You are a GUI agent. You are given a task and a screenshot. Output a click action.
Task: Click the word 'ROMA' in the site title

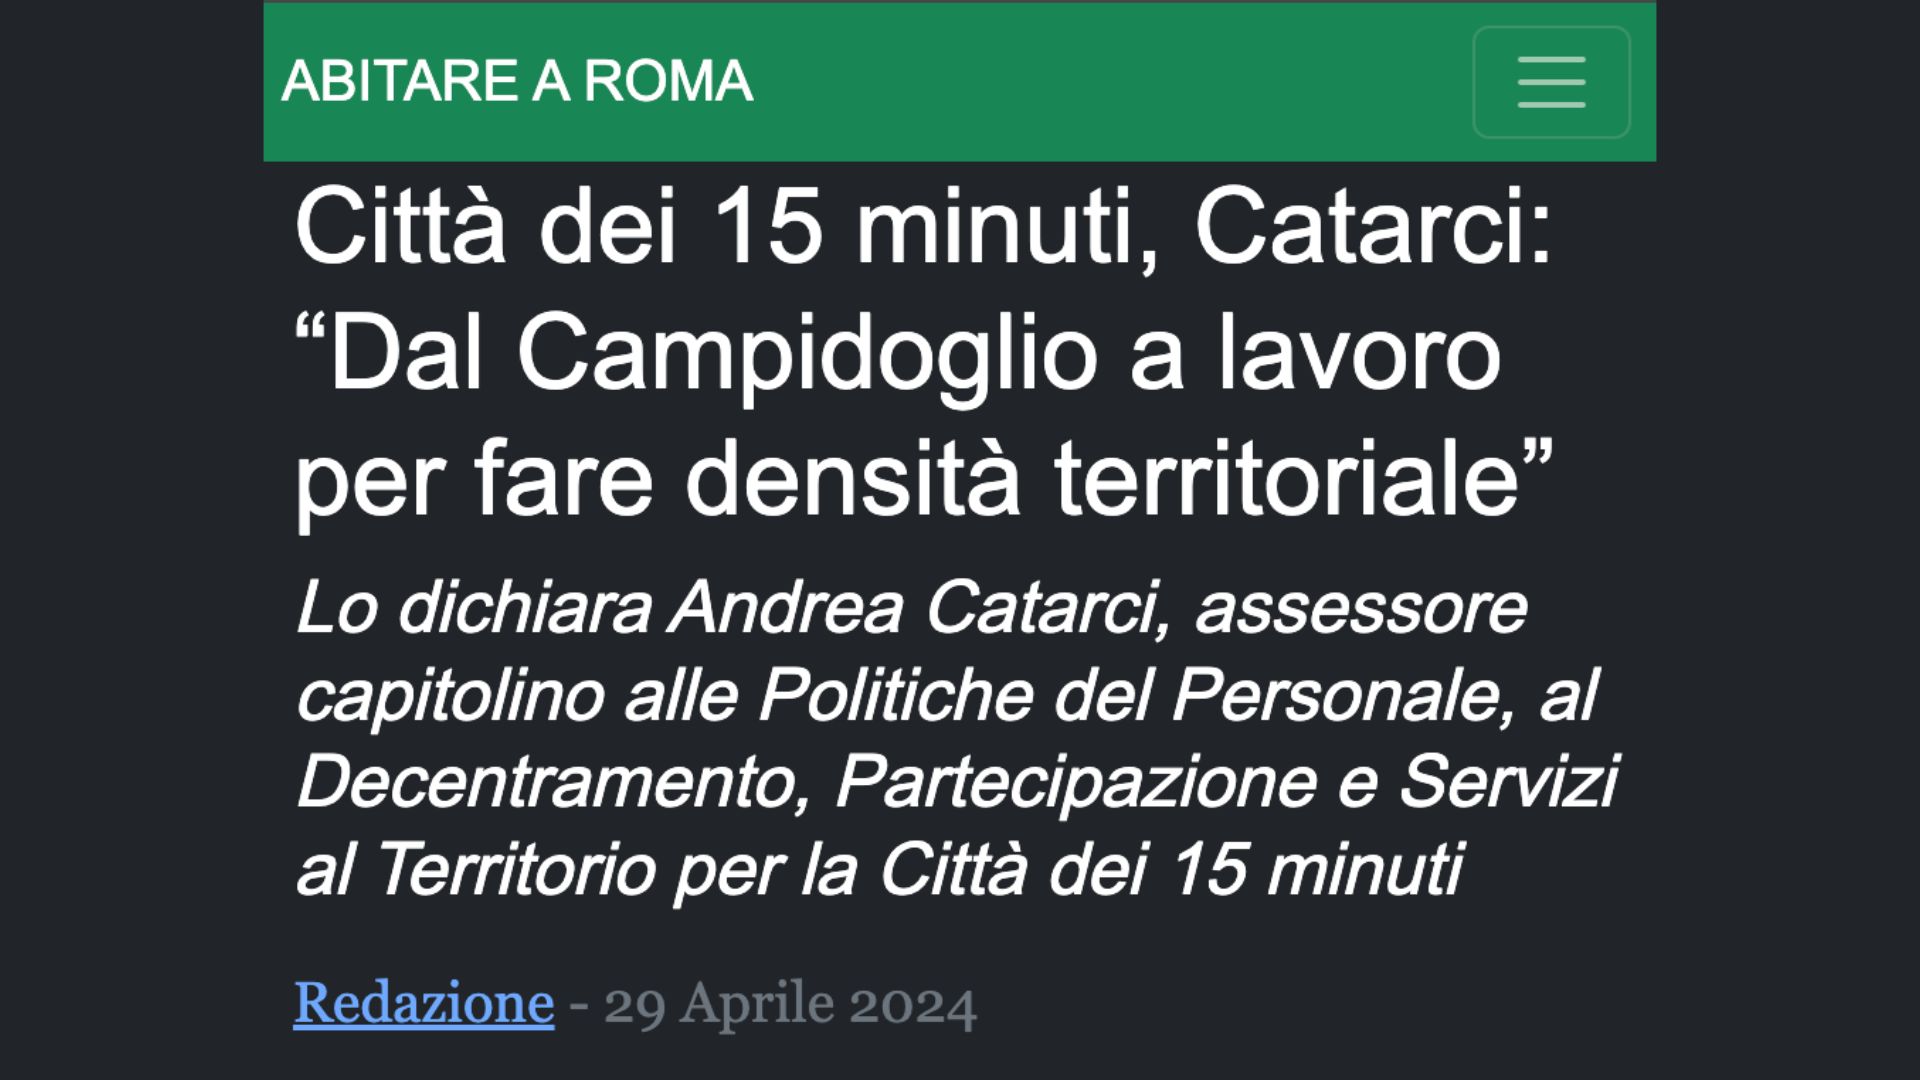[x=668, y=81]
